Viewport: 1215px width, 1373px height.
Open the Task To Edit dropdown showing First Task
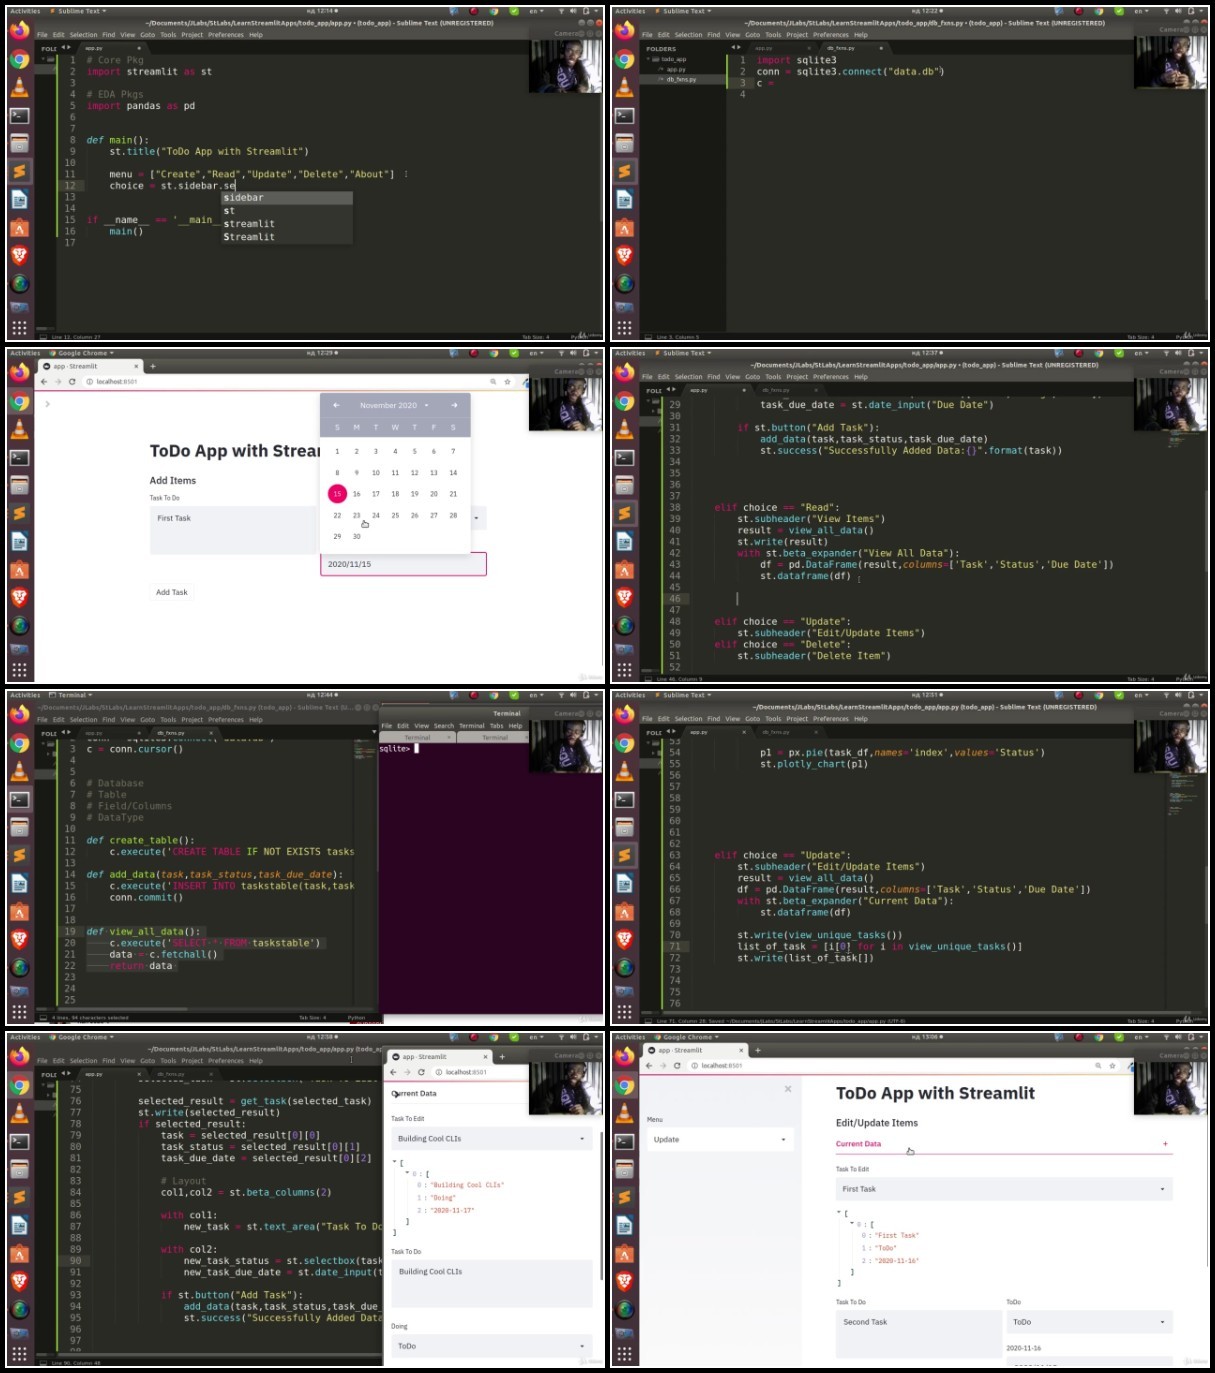[1004, 1189]
